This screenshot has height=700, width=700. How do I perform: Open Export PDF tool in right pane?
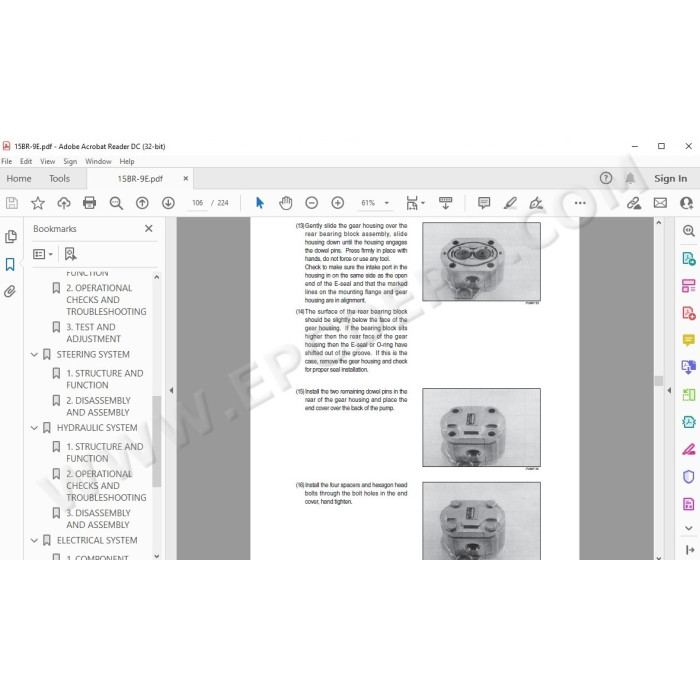coord(688,258)
